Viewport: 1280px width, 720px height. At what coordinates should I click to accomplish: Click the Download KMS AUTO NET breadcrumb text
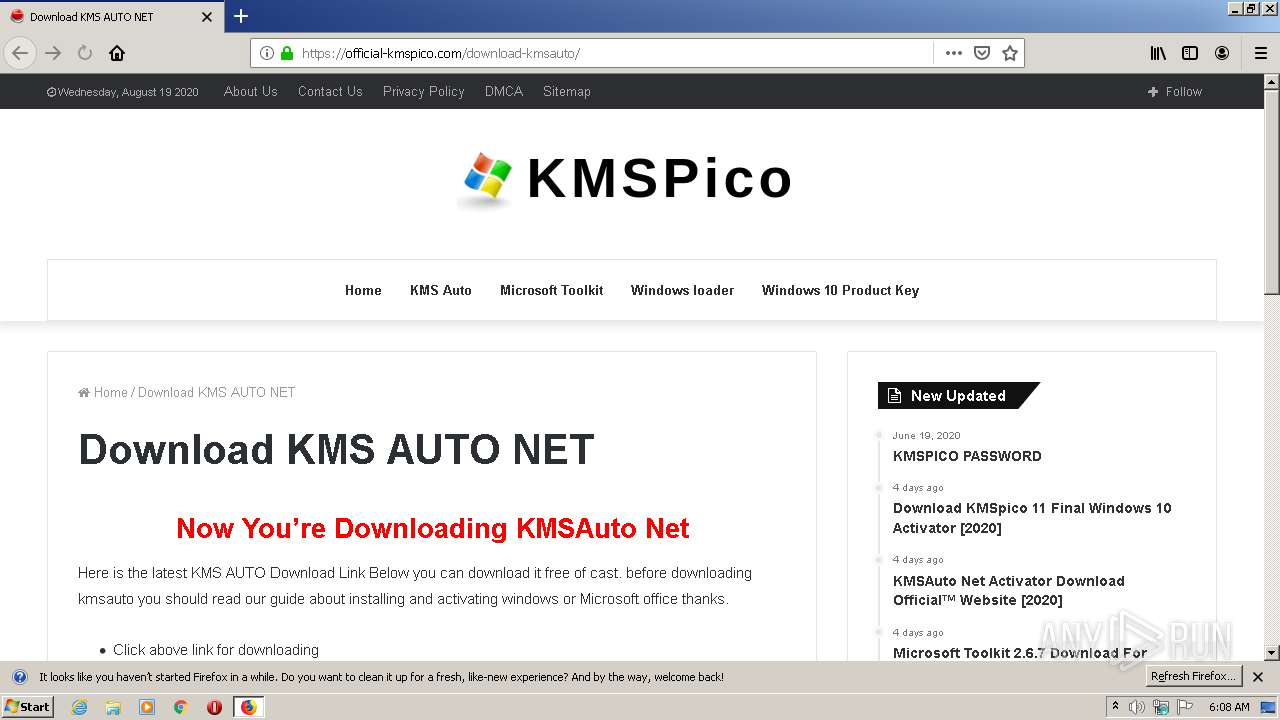coord(217,392)
